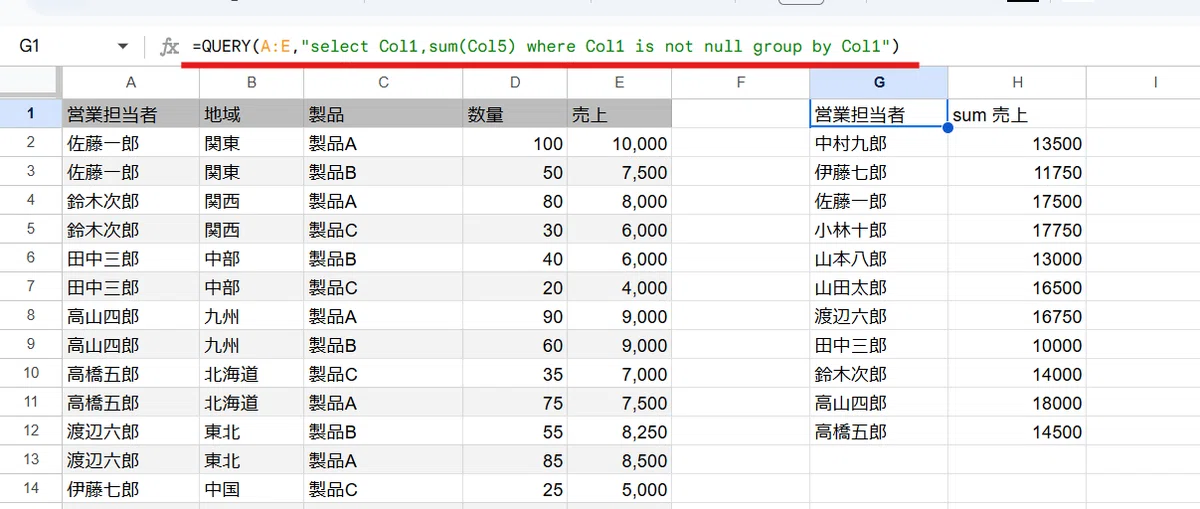Click 中村九郎 in column G

click(x=878, y=143)
